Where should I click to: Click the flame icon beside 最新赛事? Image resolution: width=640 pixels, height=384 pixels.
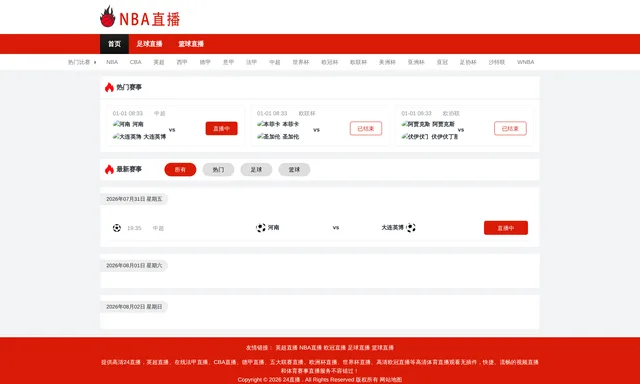109,169
